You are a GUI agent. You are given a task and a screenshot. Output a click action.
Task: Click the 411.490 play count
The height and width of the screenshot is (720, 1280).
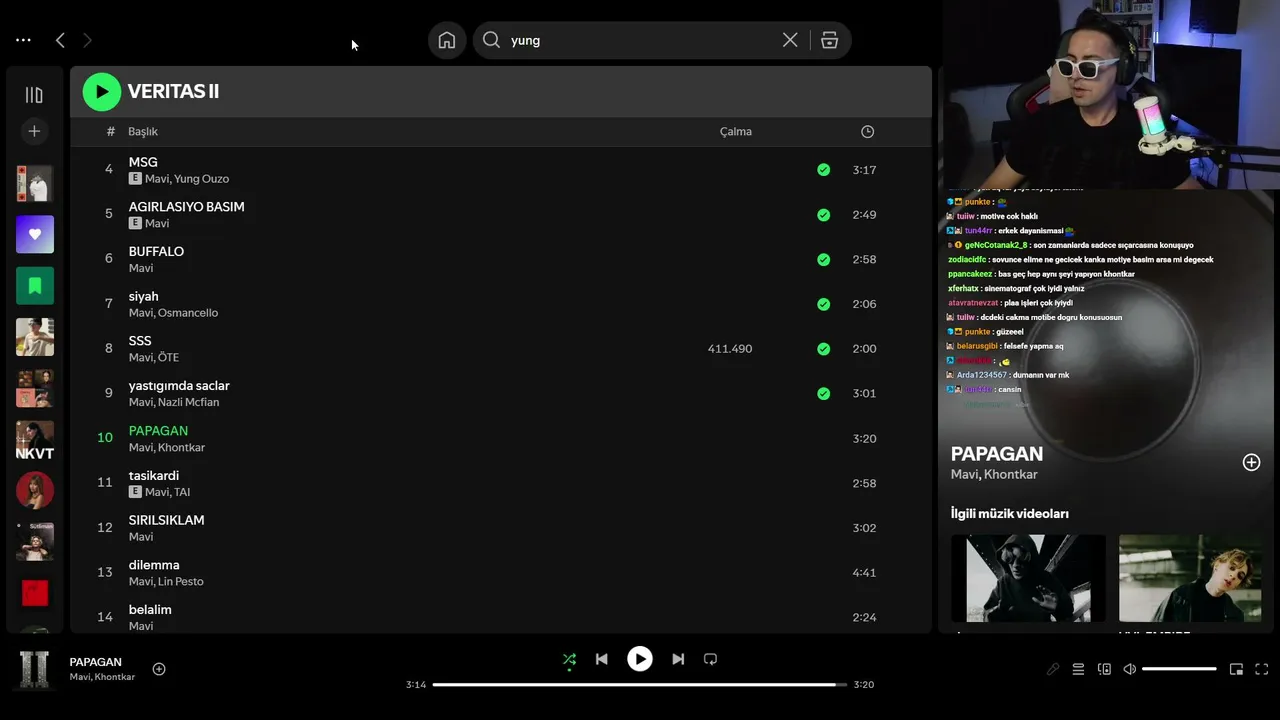click(730, 349)
